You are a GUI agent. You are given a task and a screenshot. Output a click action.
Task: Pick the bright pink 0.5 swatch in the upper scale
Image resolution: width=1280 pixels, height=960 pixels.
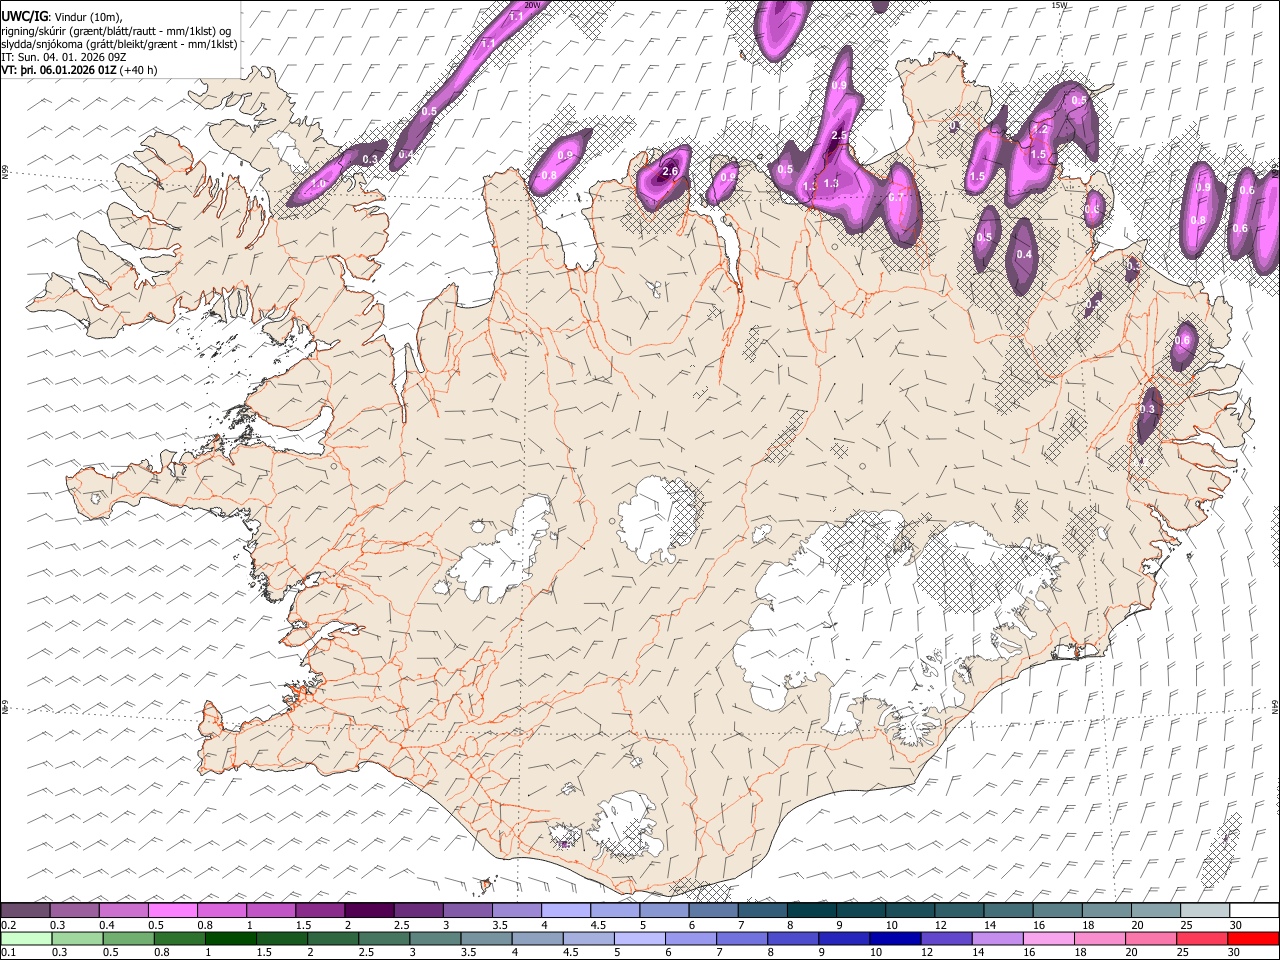coord(172,911)
